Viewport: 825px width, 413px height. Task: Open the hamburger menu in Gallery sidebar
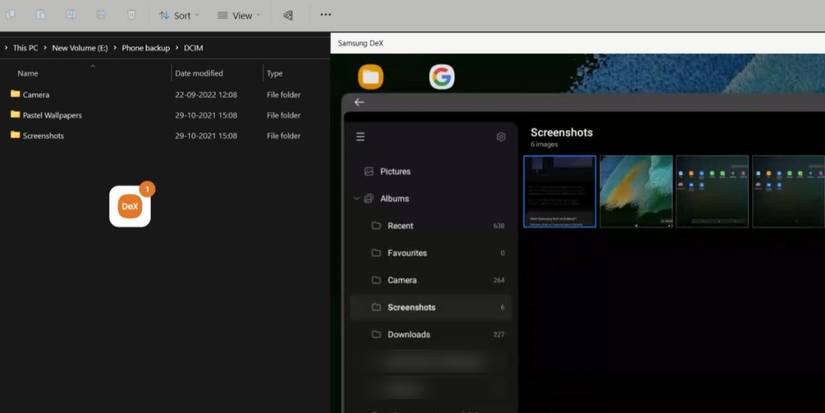pyautogui.click(x=360, y=137)
